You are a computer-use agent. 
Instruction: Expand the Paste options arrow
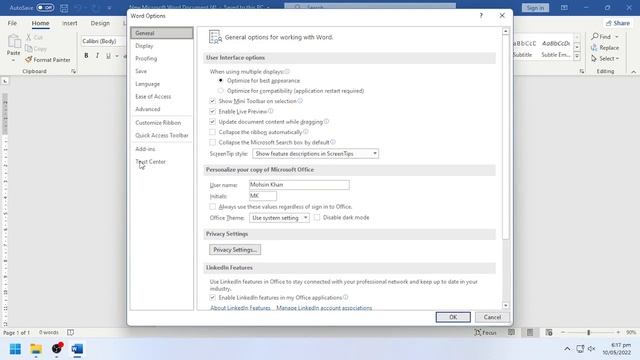pyautogui.click(x=13, y=60)
